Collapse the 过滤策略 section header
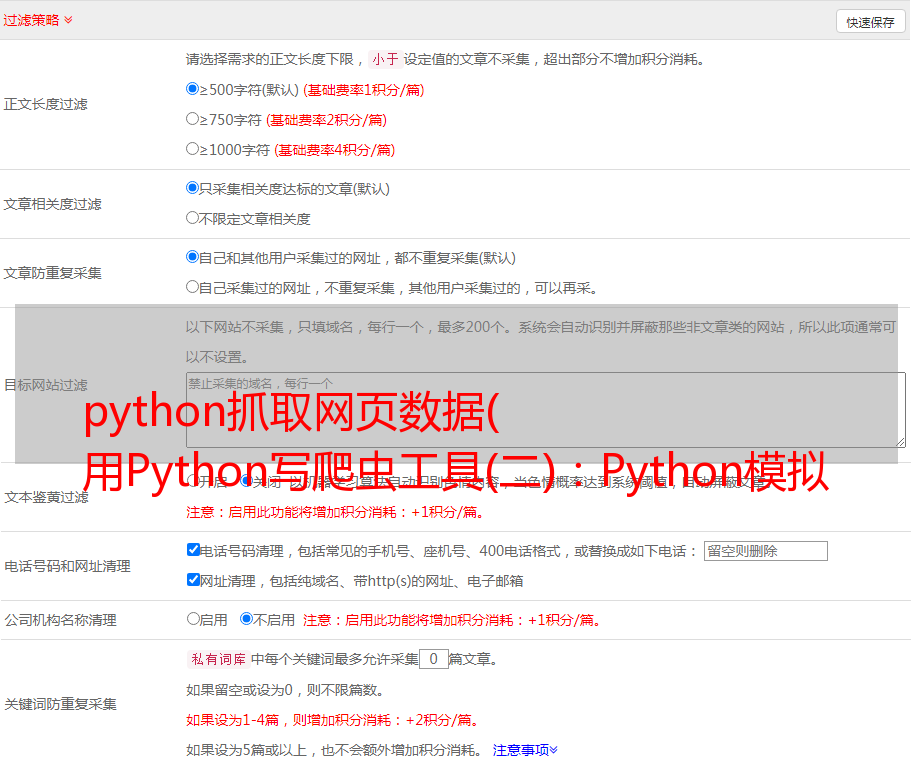The width and height of the screenshot is (912, 768). (x=38, y=20)
